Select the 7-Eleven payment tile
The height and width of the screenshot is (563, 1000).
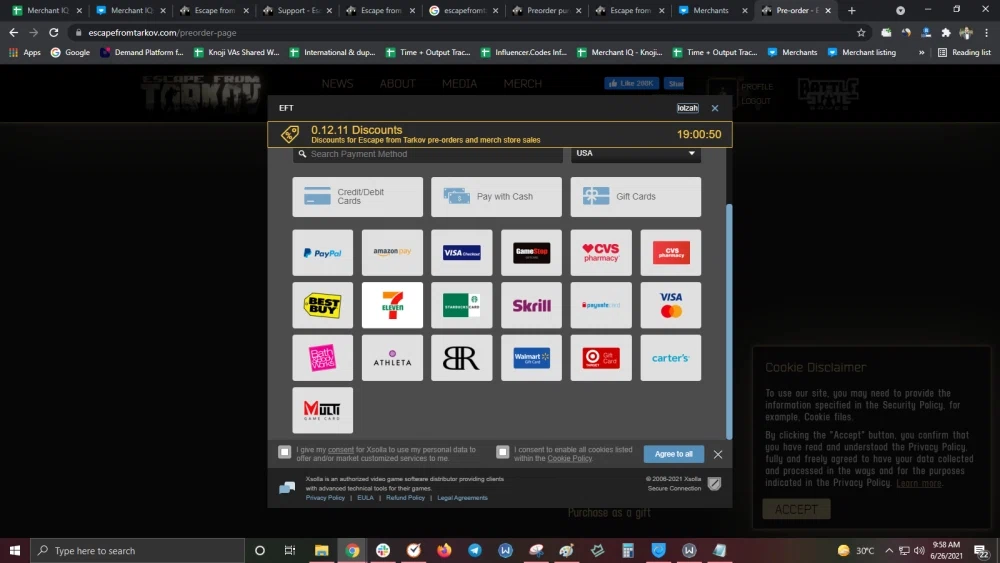point(392,305)
